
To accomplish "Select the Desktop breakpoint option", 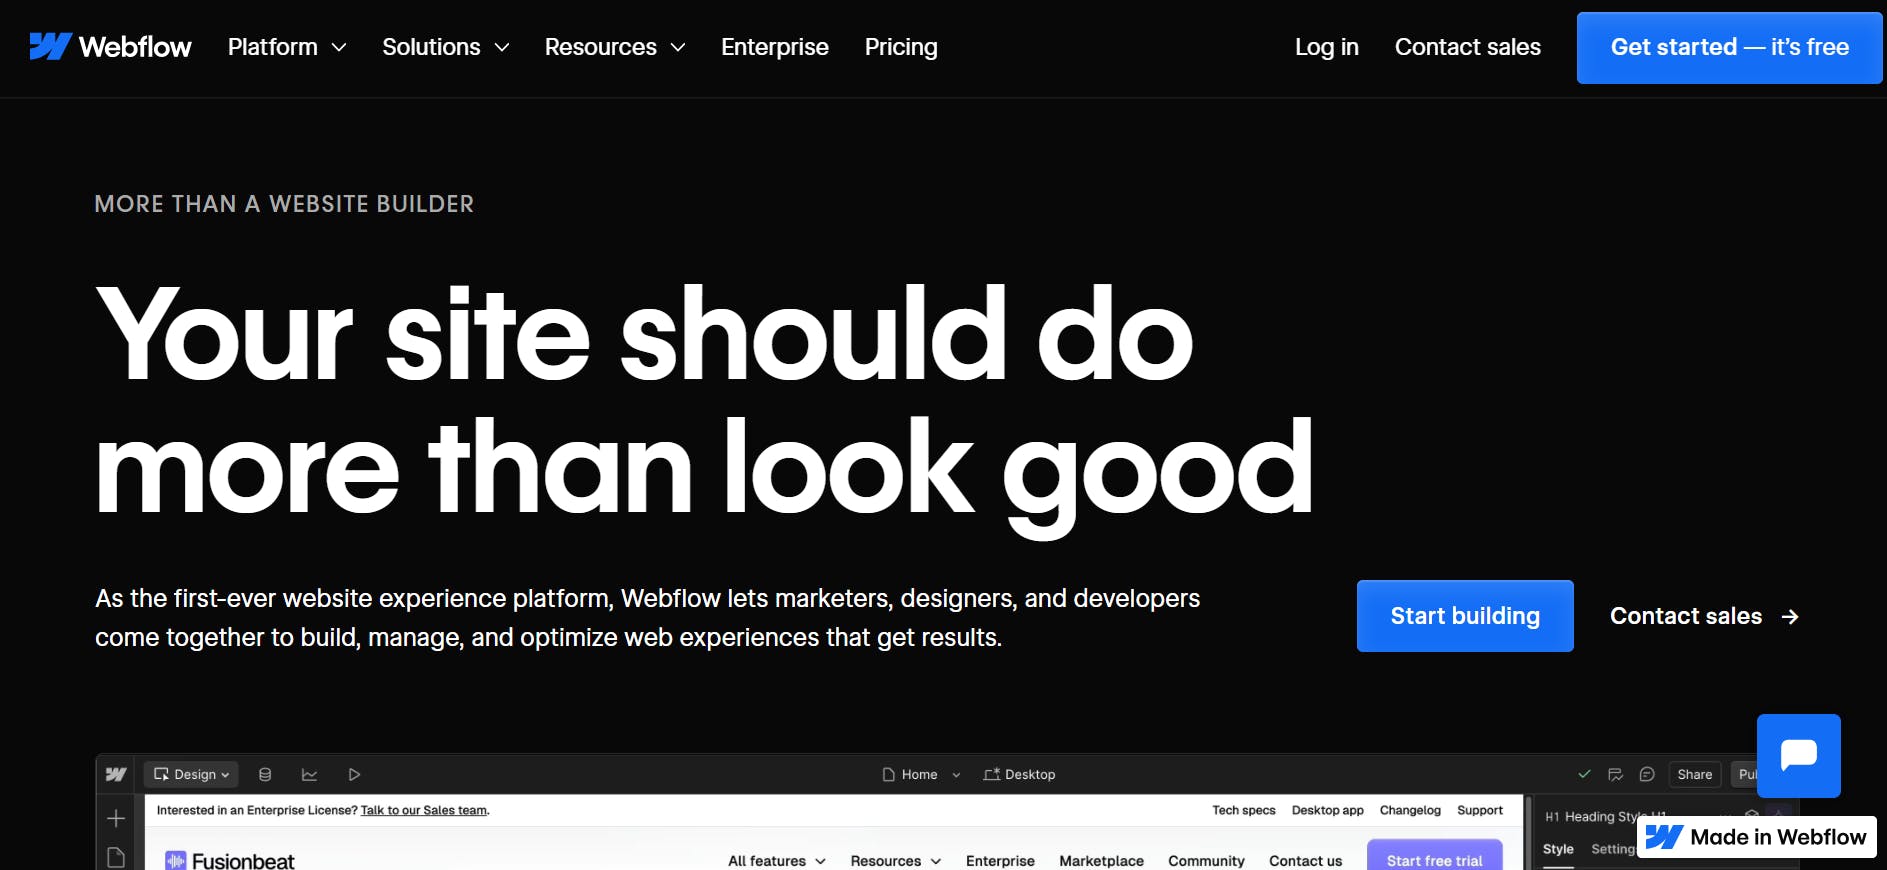I will coord(1019,774).
